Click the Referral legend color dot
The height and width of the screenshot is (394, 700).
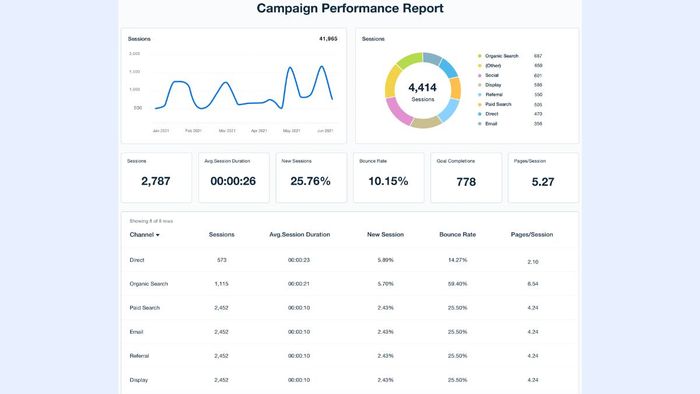point(480,95)
